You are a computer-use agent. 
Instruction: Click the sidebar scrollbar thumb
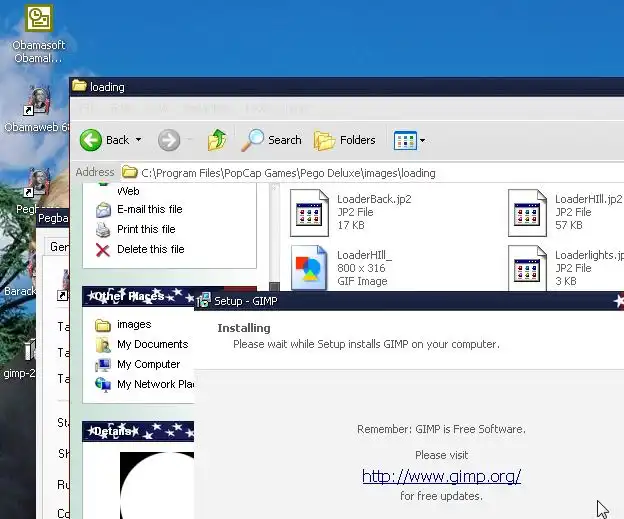(x=274, y=286)
